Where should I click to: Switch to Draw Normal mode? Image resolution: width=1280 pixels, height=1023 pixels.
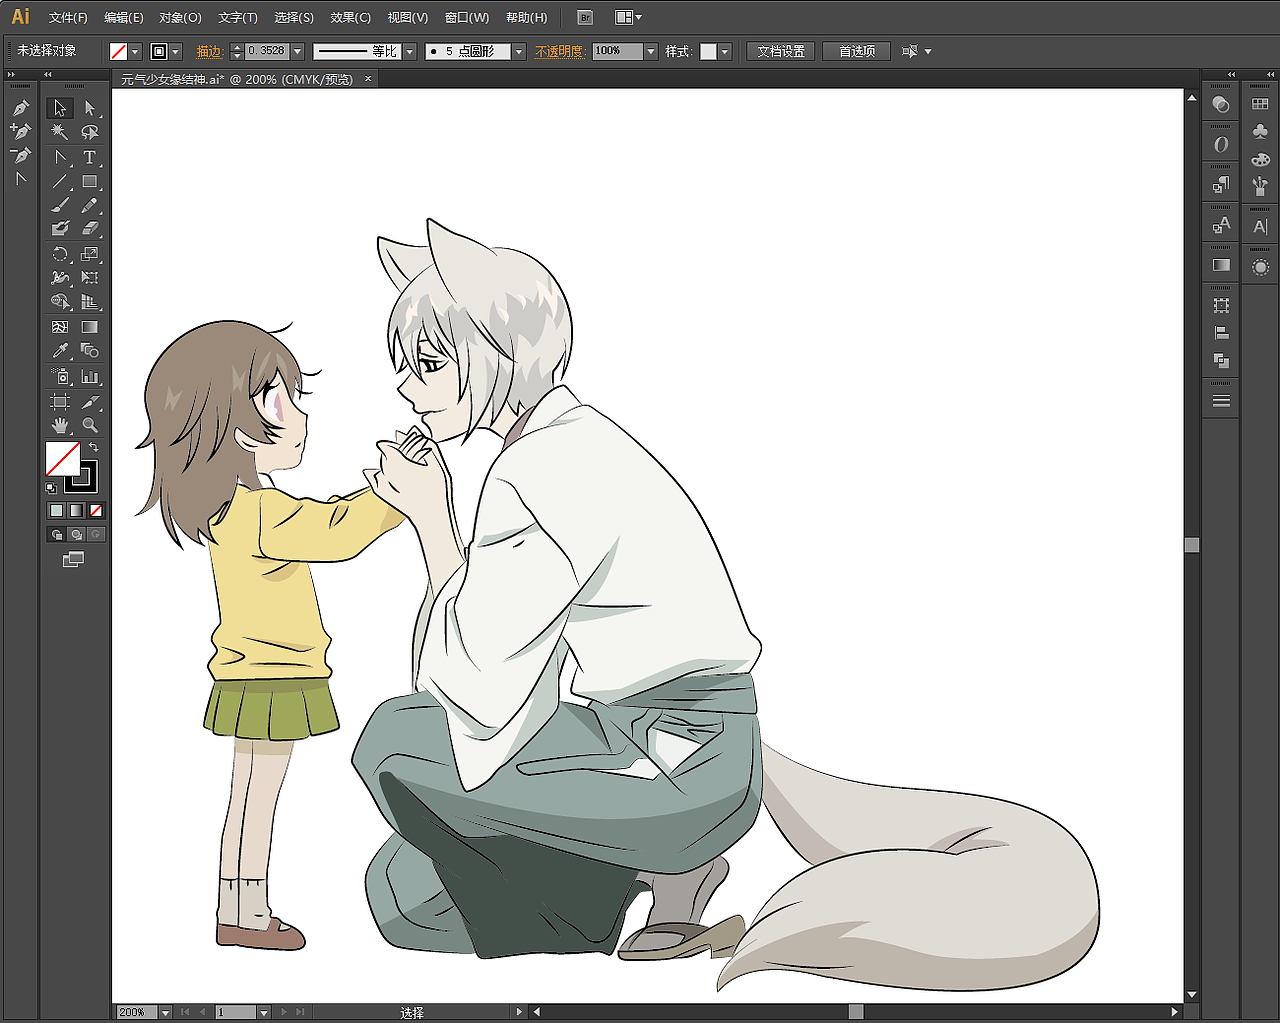pyautogui.click(x=56, y=534)
